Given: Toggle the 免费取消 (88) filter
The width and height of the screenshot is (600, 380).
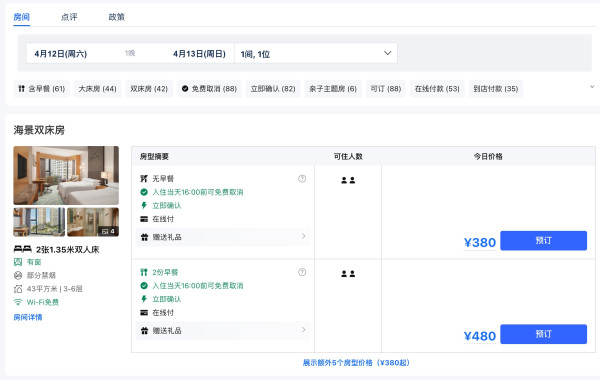Looking at the screenshot, I should click(209, 89).
